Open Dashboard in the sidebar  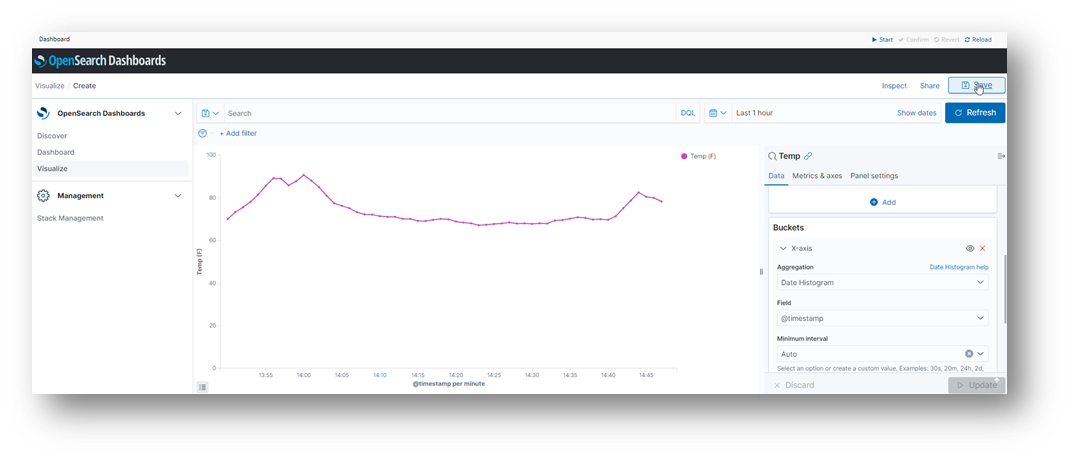tap(55, 152)
